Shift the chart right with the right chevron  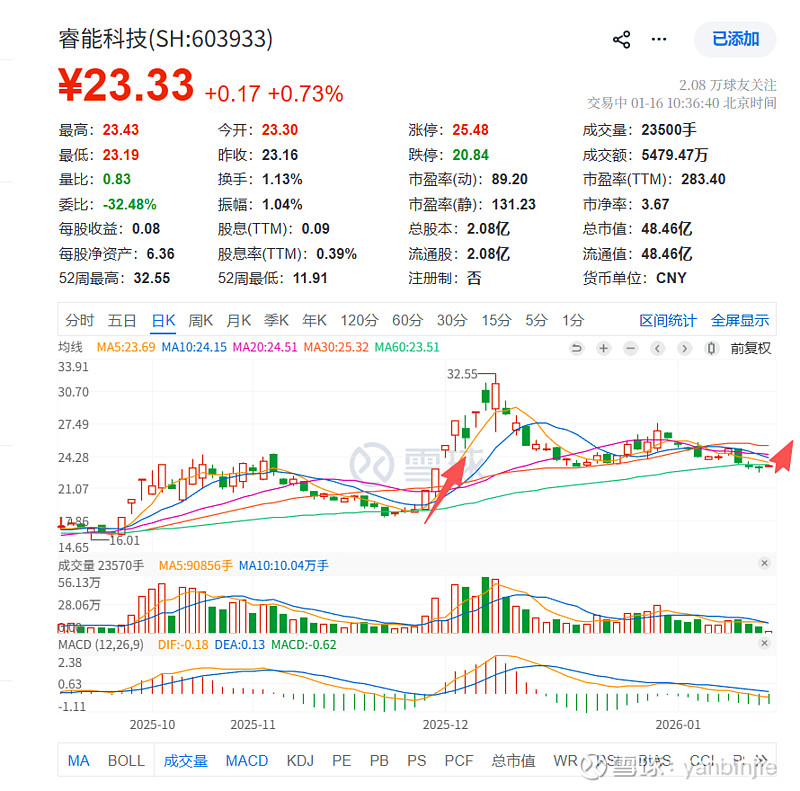[684, 349]
